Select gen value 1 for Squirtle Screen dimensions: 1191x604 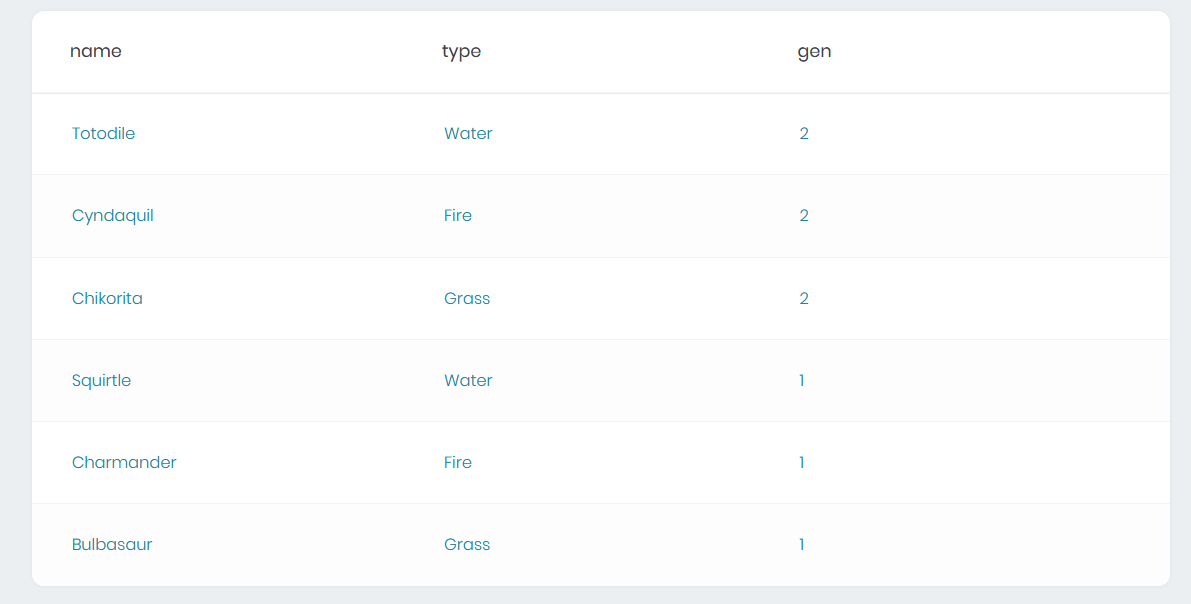[802, 380]
